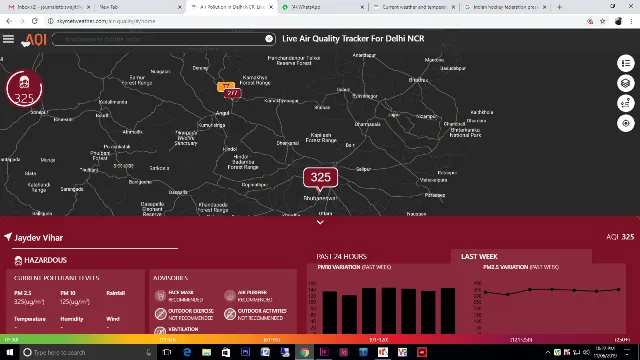Image resolution: width=640 pixels, height=360 pixels.
Task: Open the Chrome three-dot menu
Action: click(x=631, y=21)
